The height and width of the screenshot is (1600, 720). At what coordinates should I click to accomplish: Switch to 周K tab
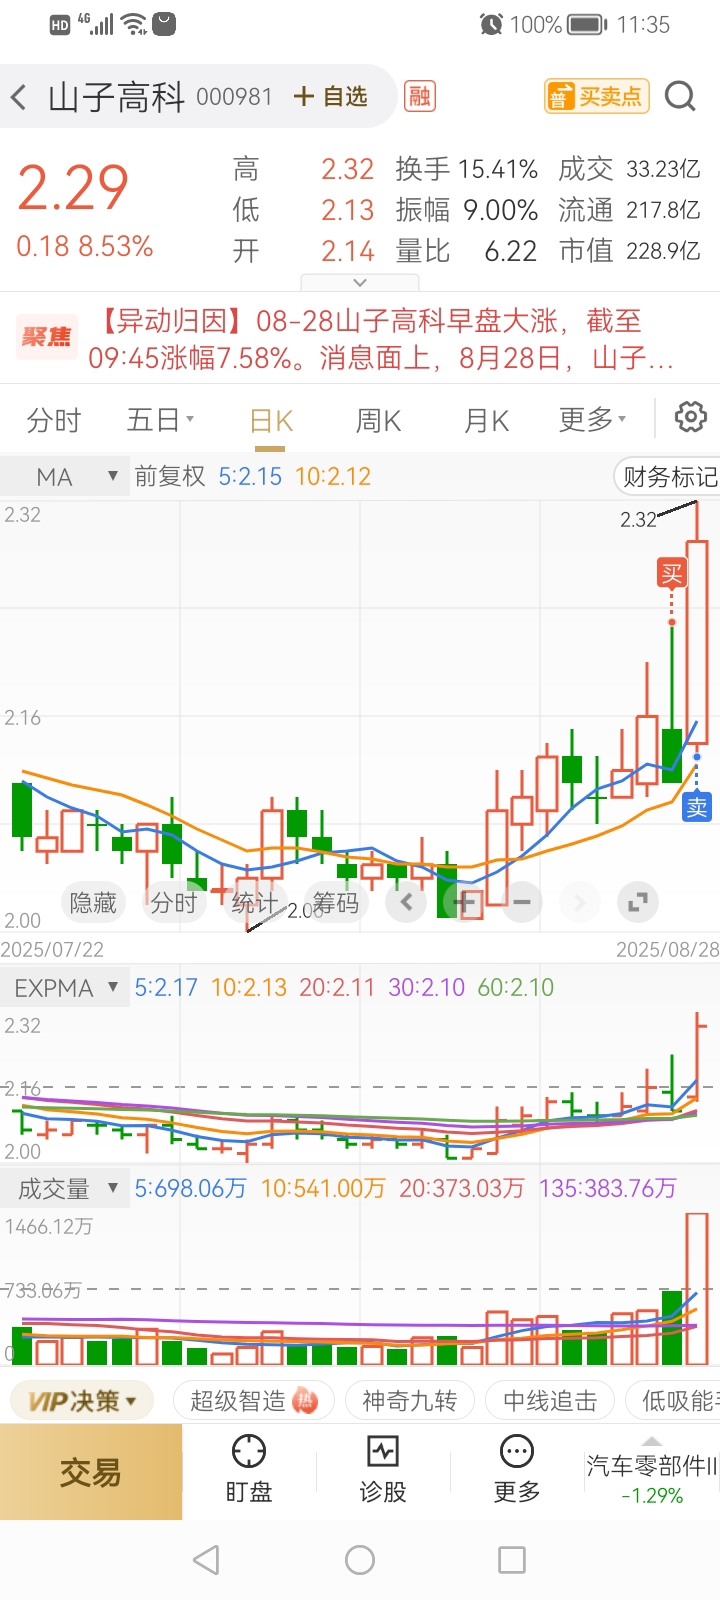(x=379, y=420)
